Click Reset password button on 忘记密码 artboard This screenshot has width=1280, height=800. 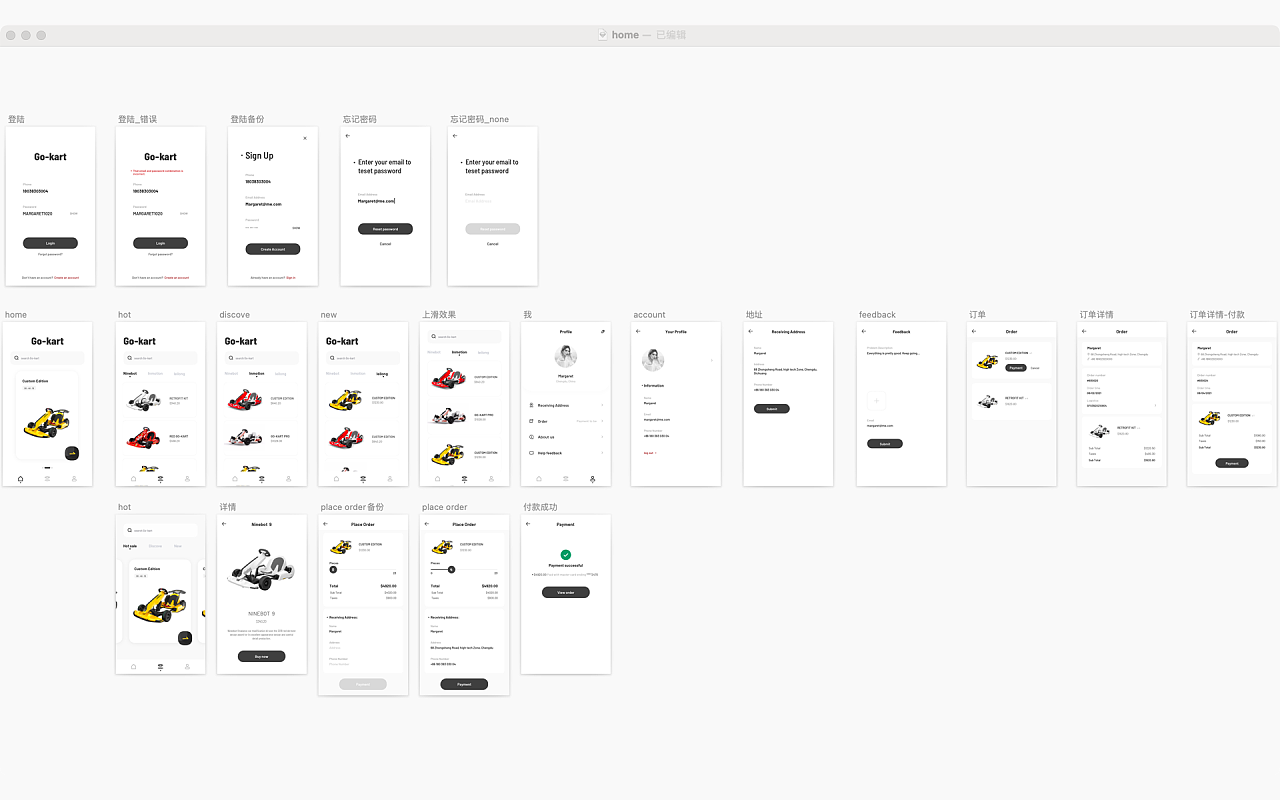385,229
